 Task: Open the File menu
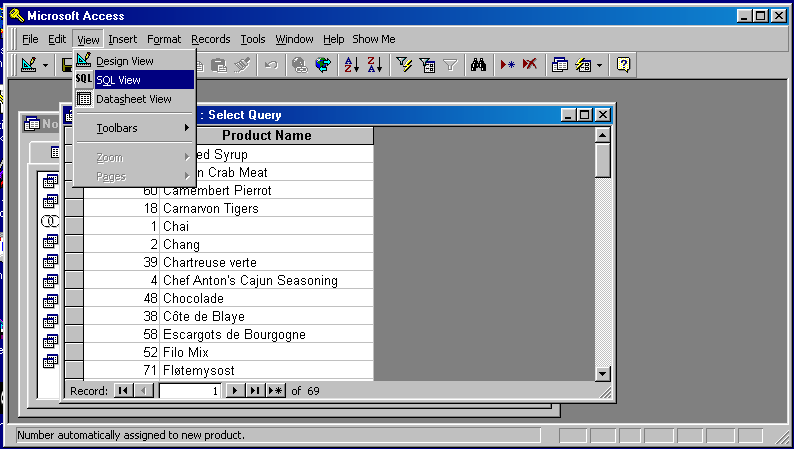[x=30, y=39]
